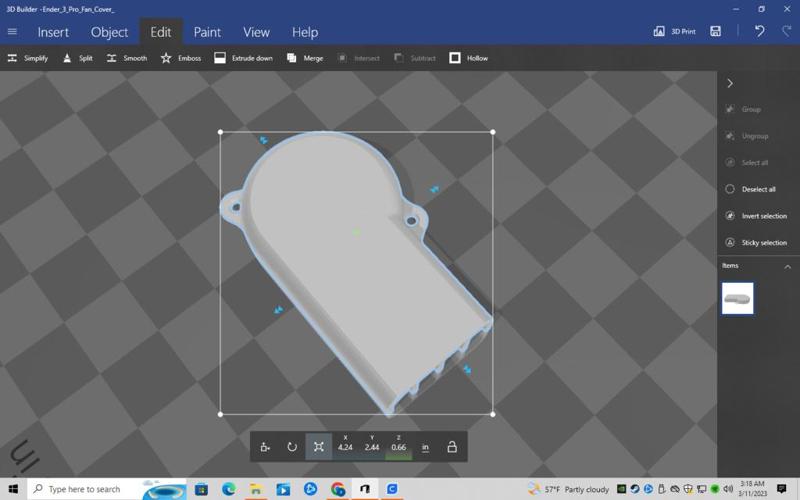This screenshot has width=800, height=500.
Task: Edit the X dimension value 4.24
Action: coord(345,447)
